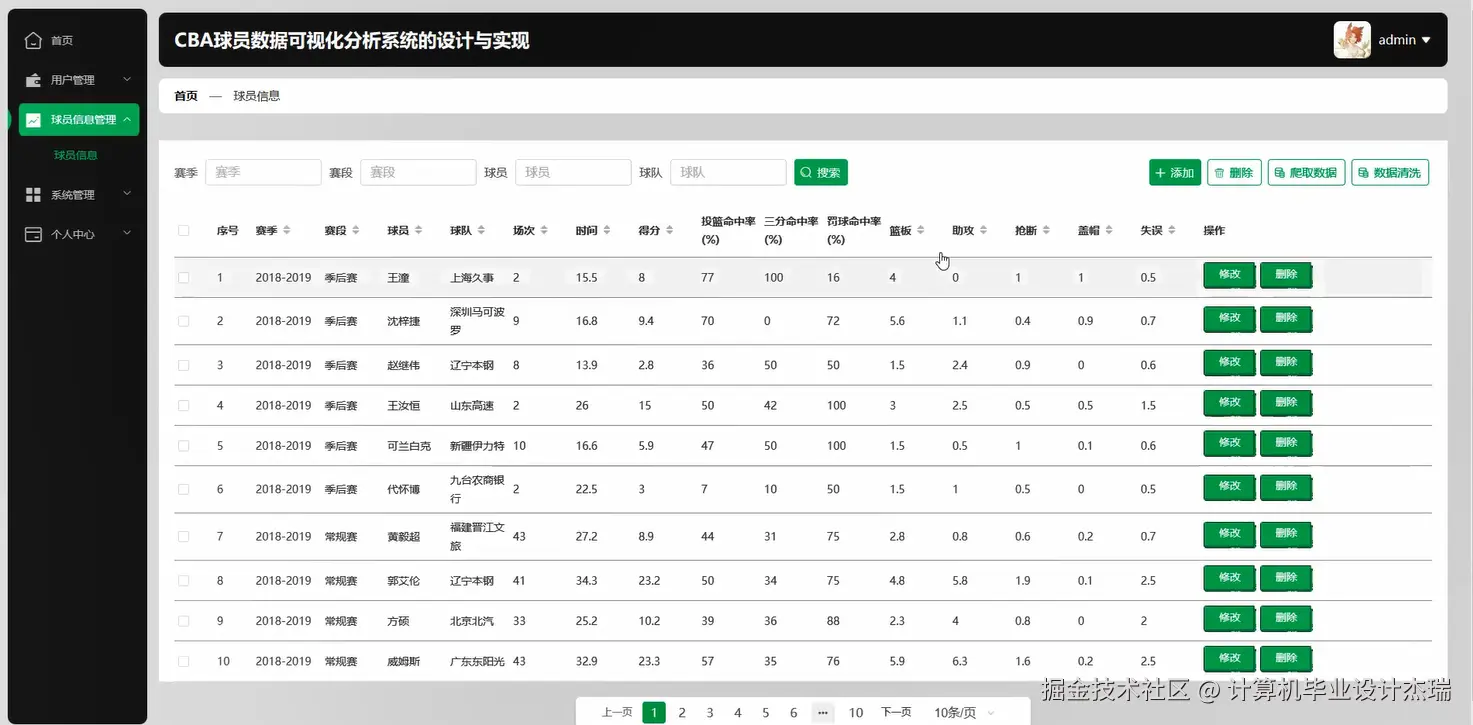Image resolution: width=1473 pixels, height=725 pixels.
Task: Click the 球员信息管理 chart icon
Action: 33,119
